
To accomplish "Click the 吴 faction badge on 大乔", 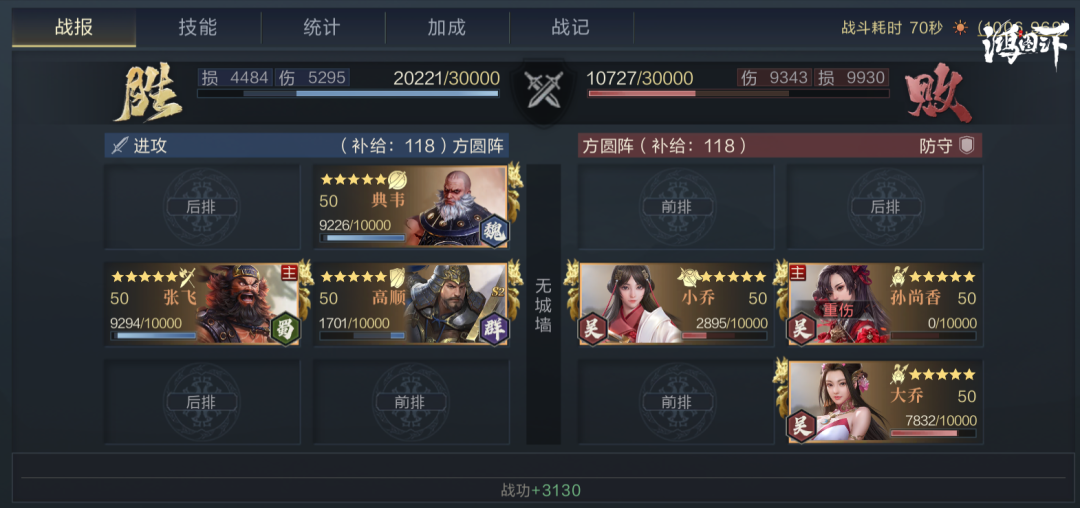I will coord(802,426).
